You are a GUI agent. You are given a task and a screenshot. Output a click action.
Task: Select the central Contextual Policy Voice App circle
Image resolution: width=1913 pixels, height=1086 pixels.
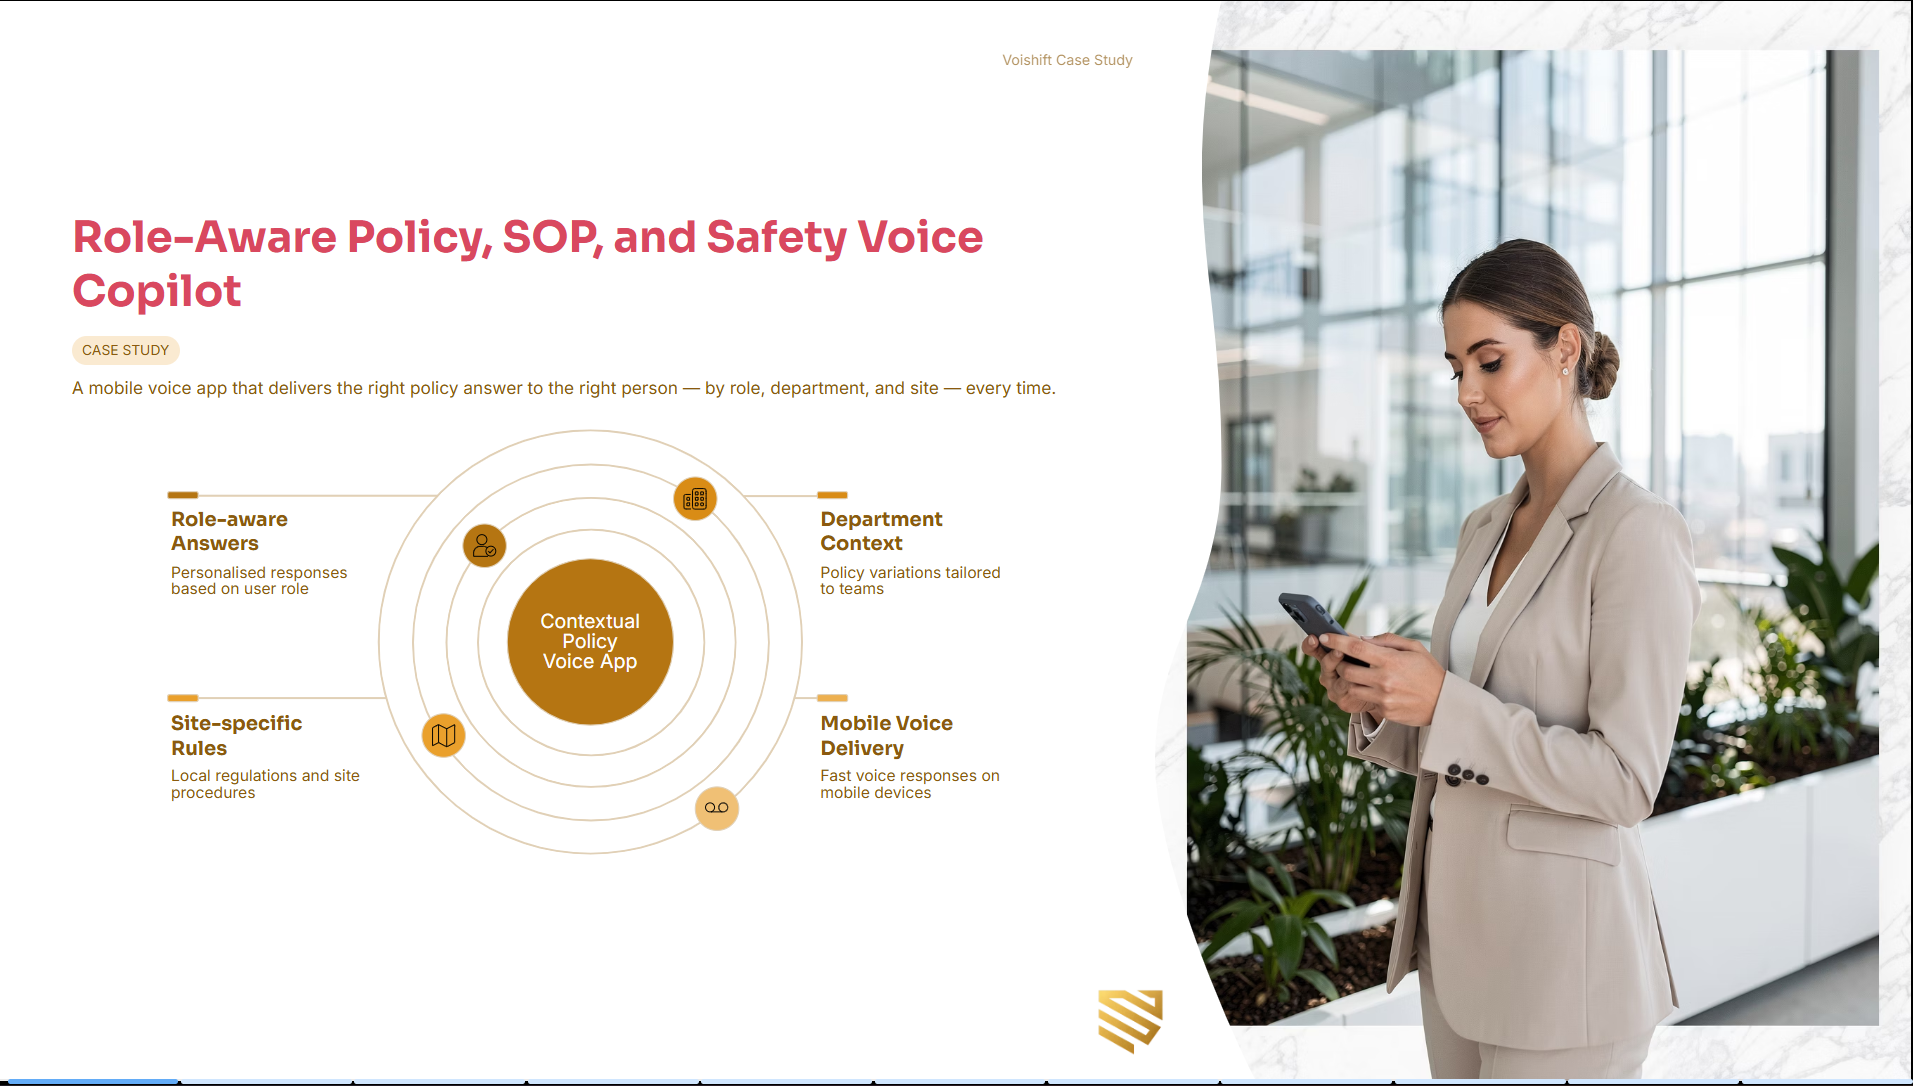tap(589, 641)
